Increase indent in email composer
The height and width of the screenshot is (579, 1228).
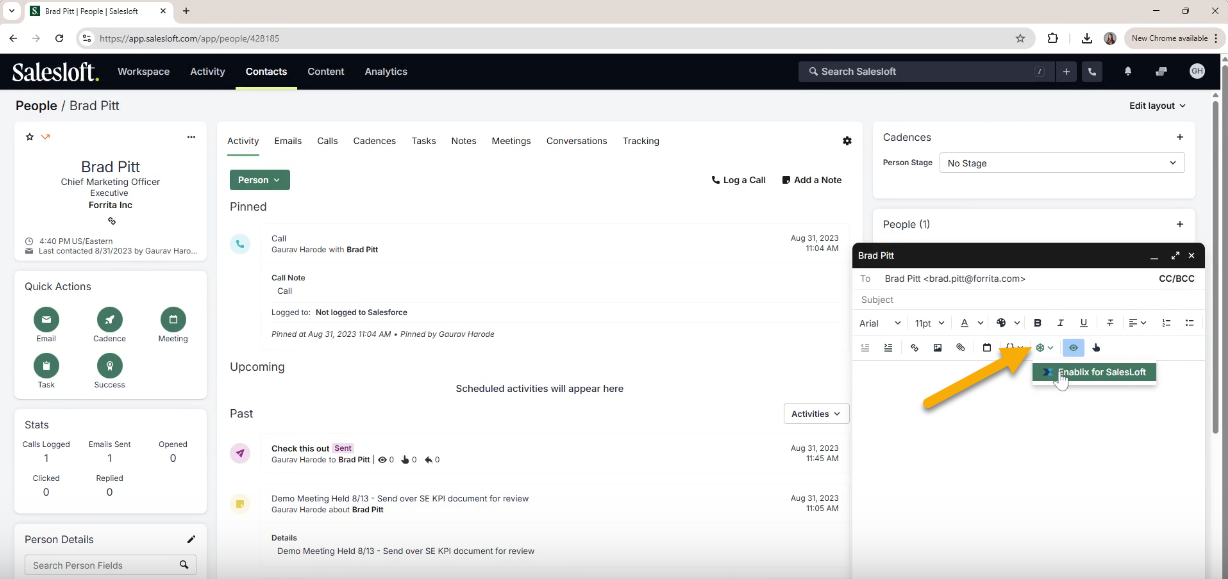pyautogui.click(x=888, y=348)
